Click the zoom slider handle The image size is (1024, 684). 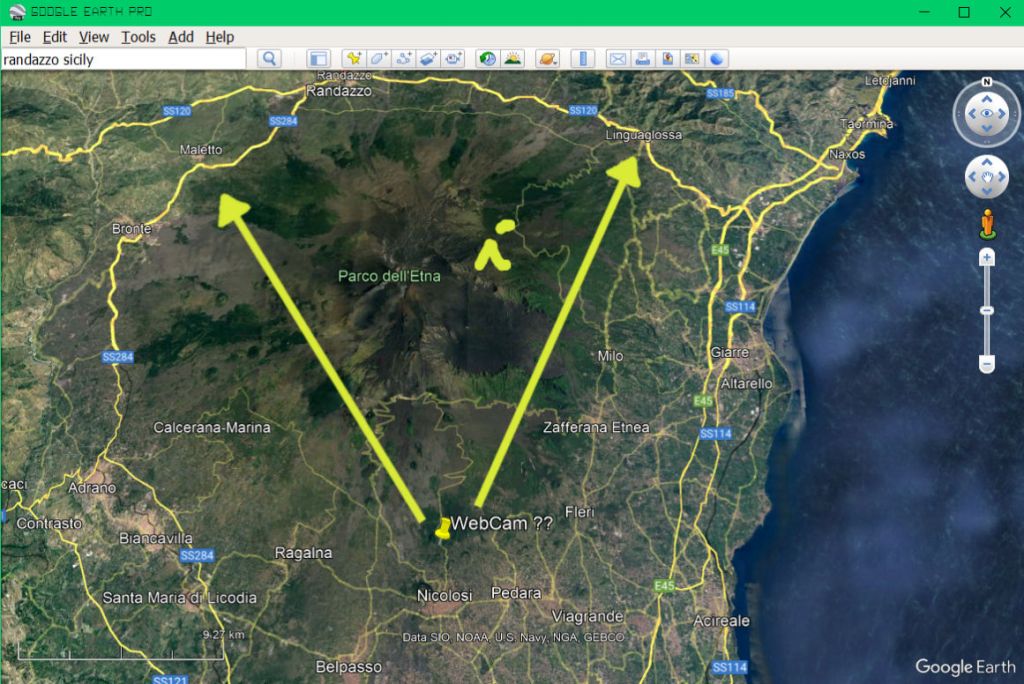coord(987,311)
